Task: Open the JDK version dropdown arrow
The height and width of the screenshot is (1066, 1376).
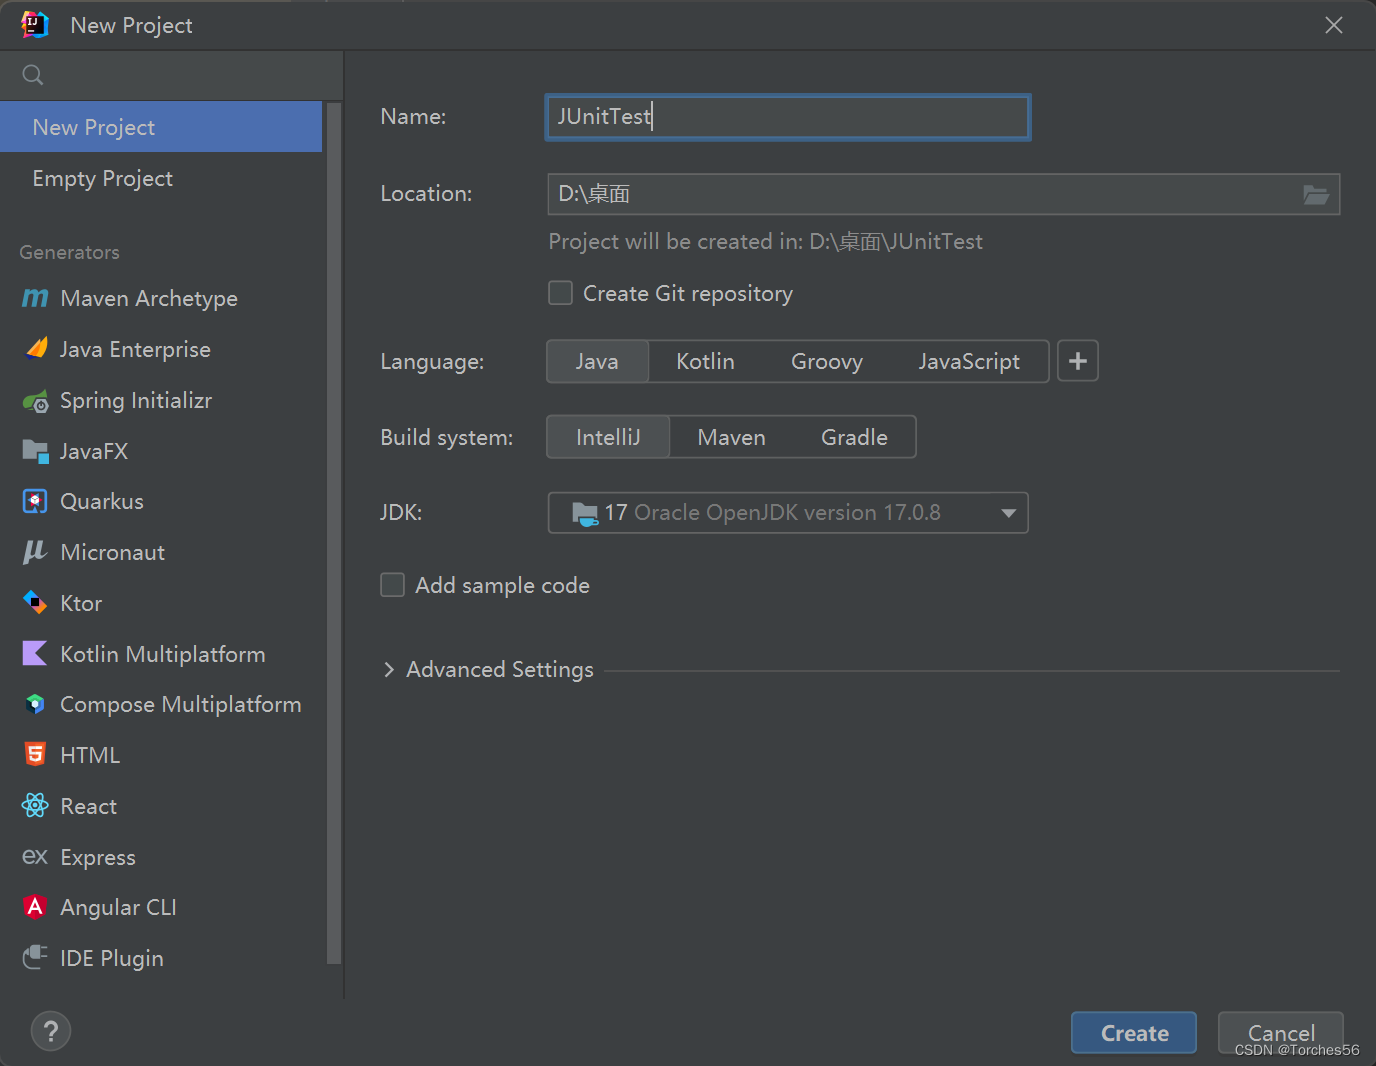Action: tap(1008, 513)
